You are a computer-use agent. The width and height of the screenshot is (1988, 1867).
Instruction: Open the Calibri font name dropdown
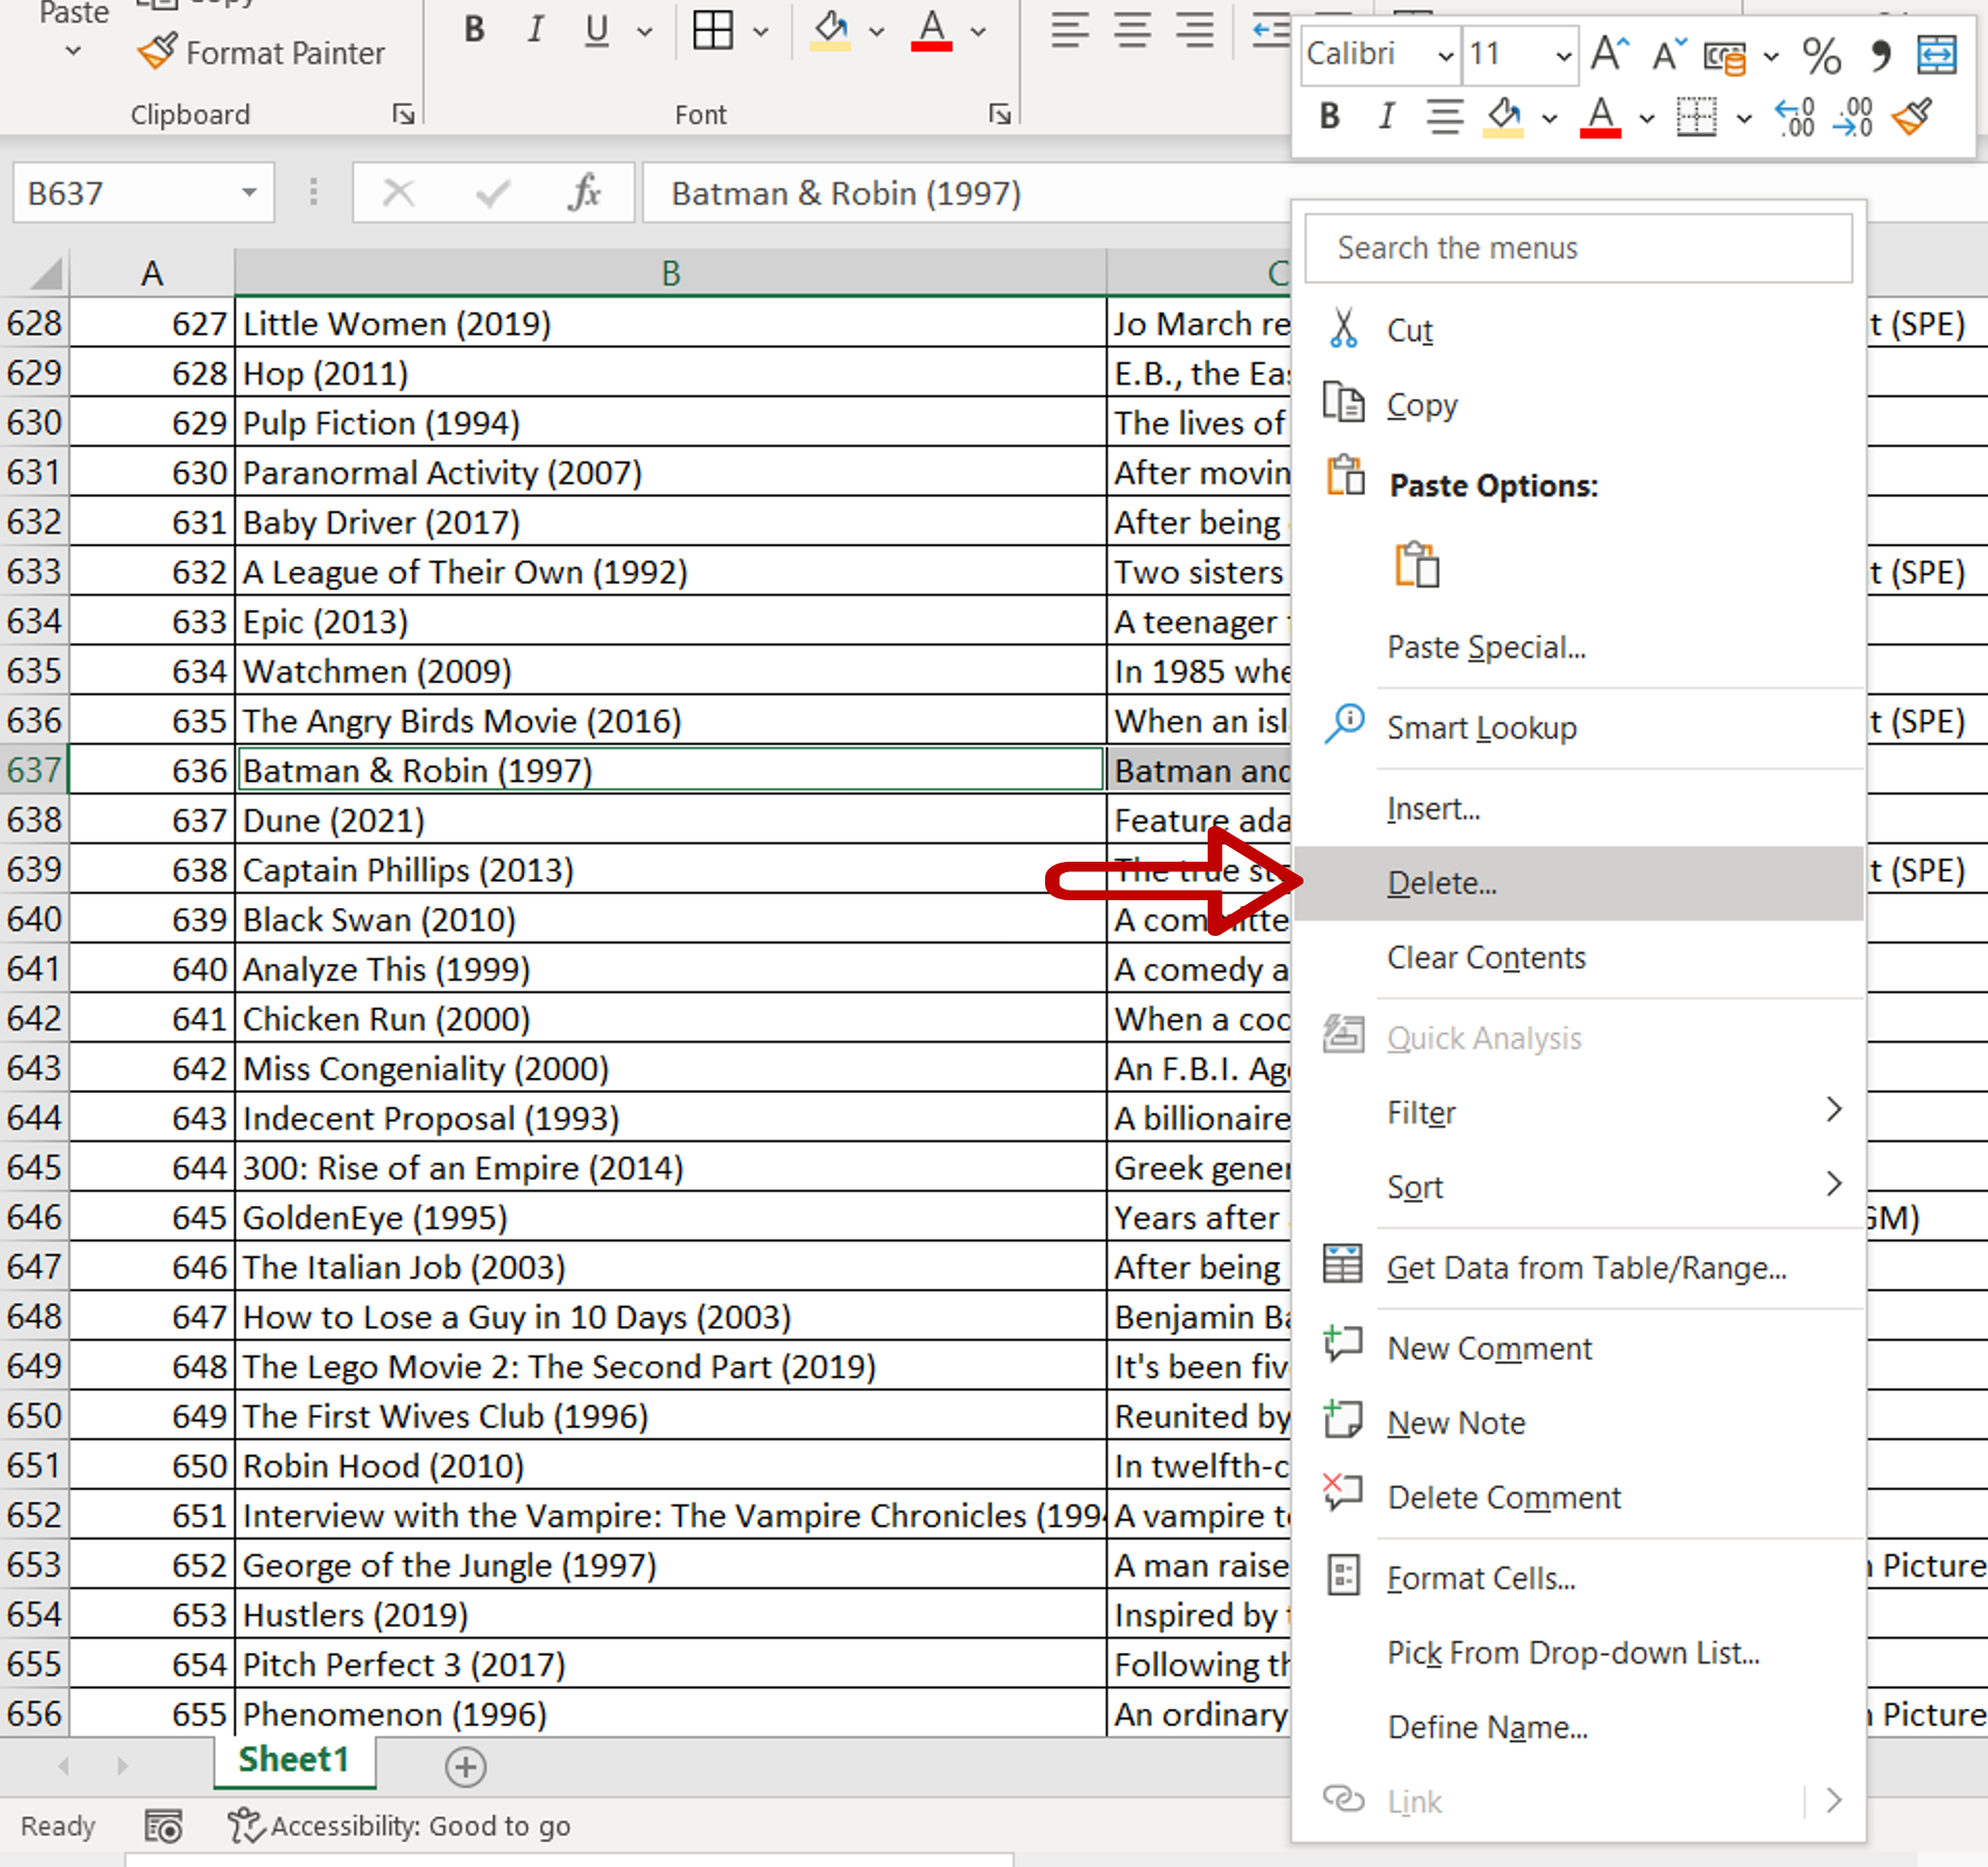(1445, 55)
